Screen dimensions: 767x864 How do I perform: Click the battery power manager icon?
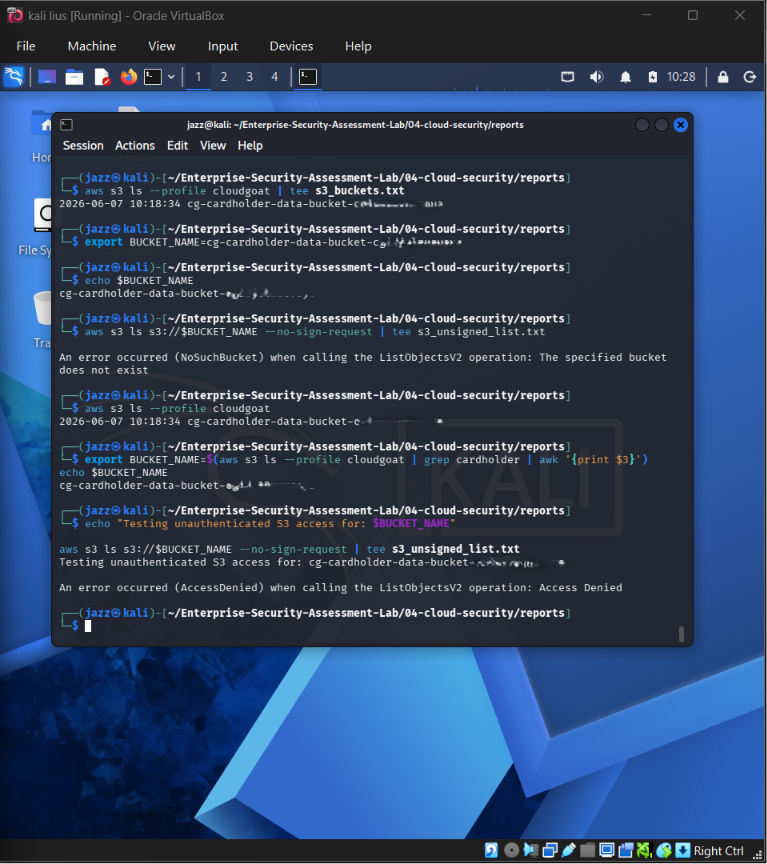point(652,77)
